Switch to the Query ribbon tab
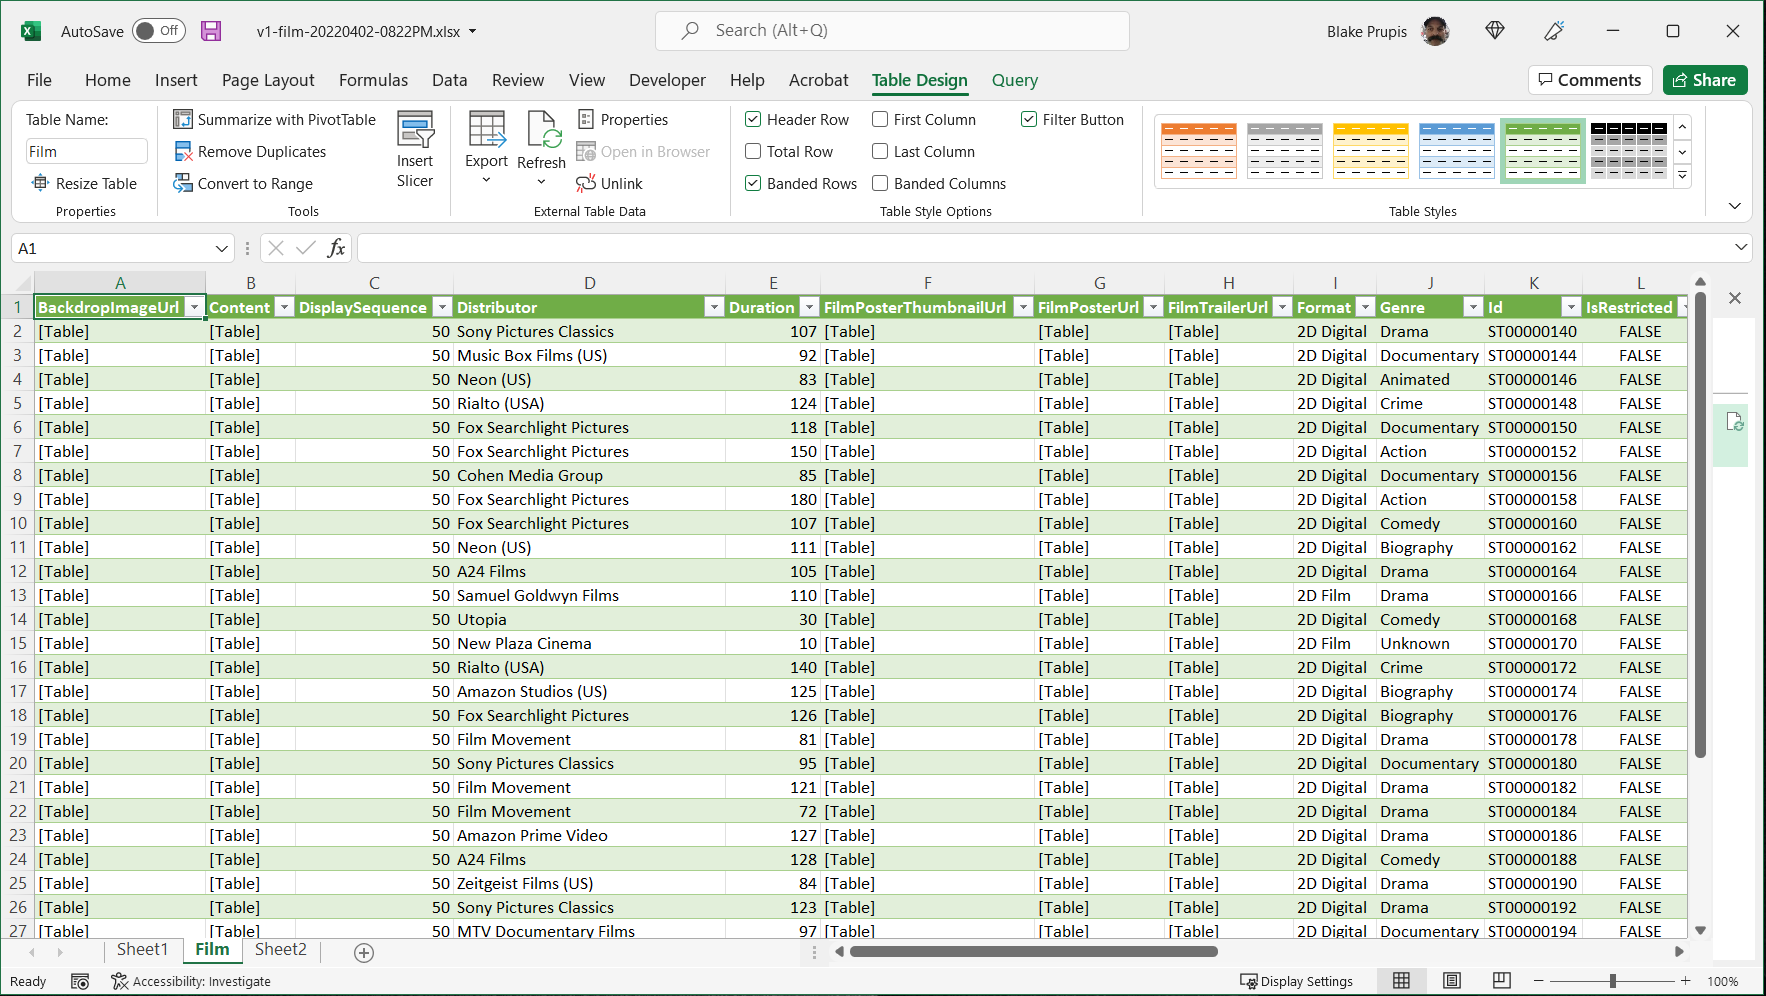 tap(1015, 80)
